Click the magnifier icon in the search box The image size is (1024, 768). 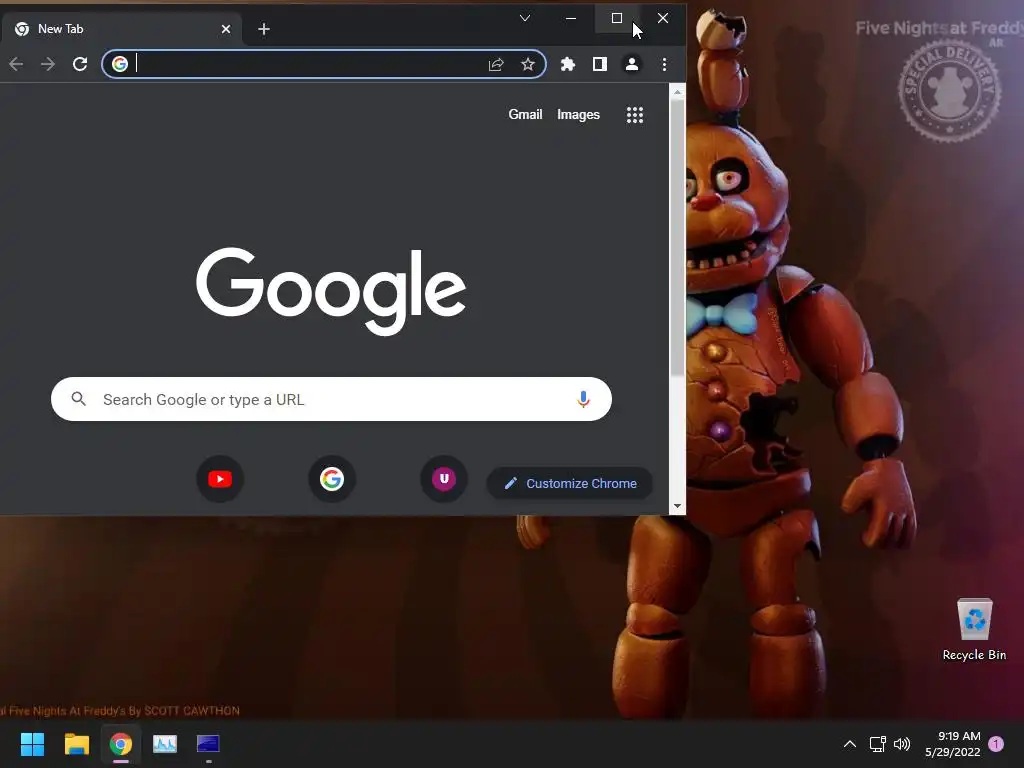(78, 399)
